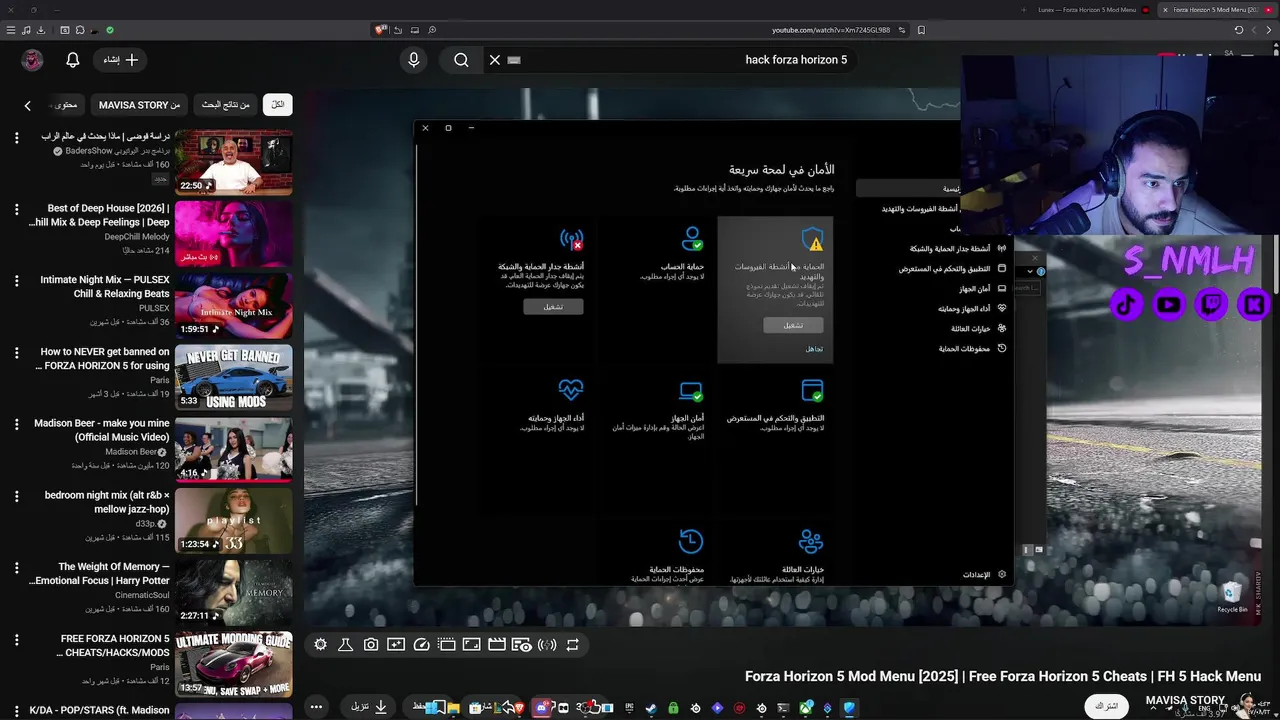
Task: Expand the dropdown arrow in the background window
Action: (1030, 271)
